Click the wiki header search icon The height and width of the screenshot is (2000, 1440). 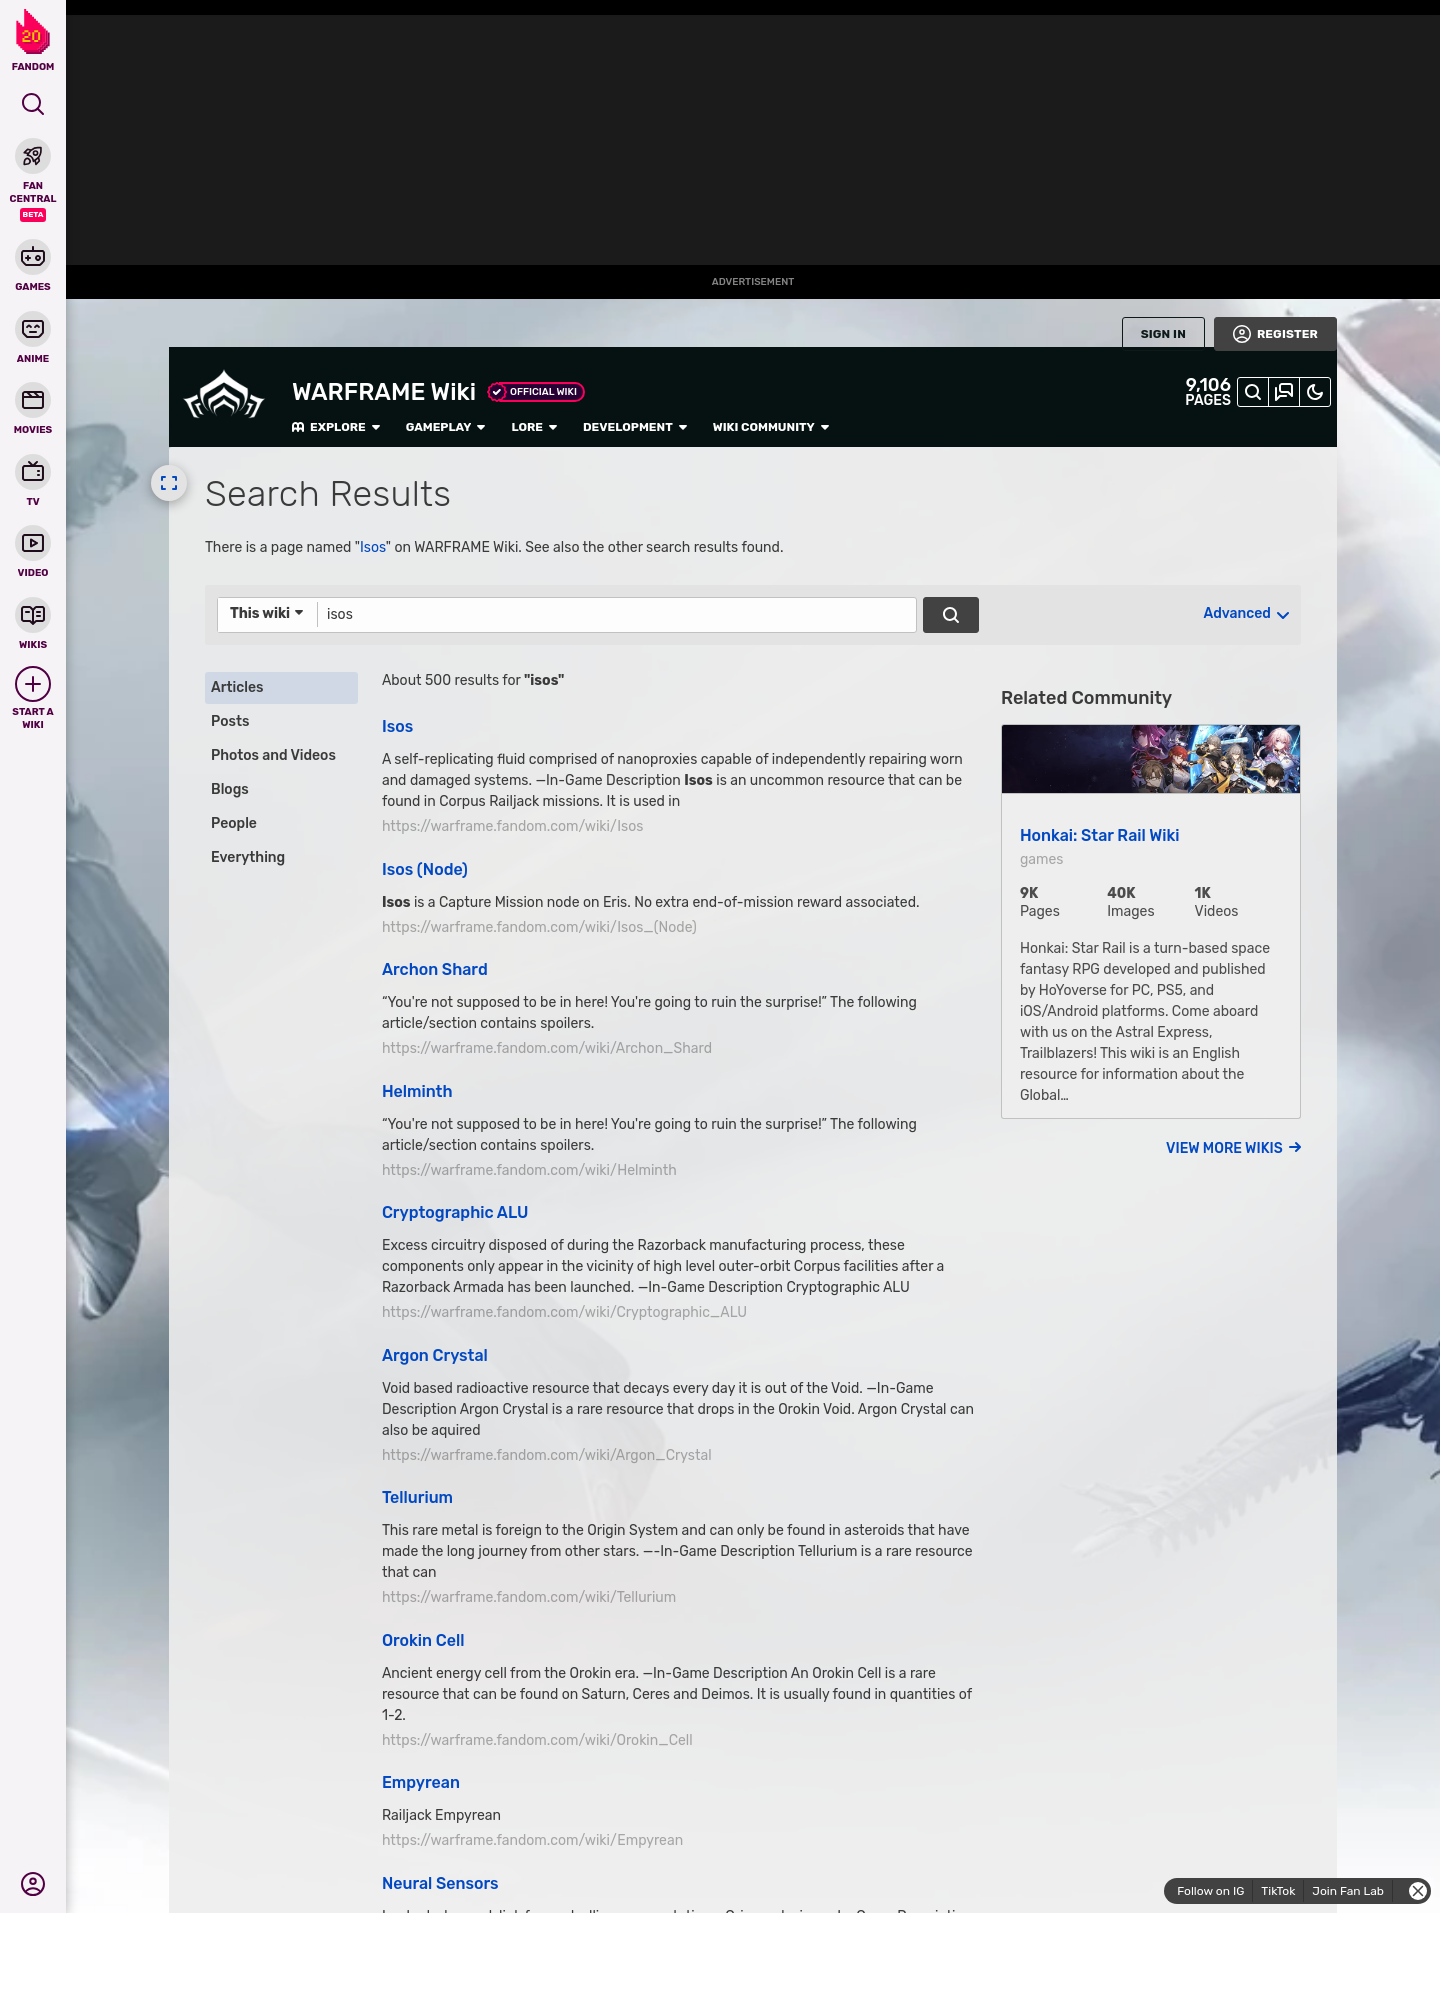pyautogui.click(x=1252, y=392)
